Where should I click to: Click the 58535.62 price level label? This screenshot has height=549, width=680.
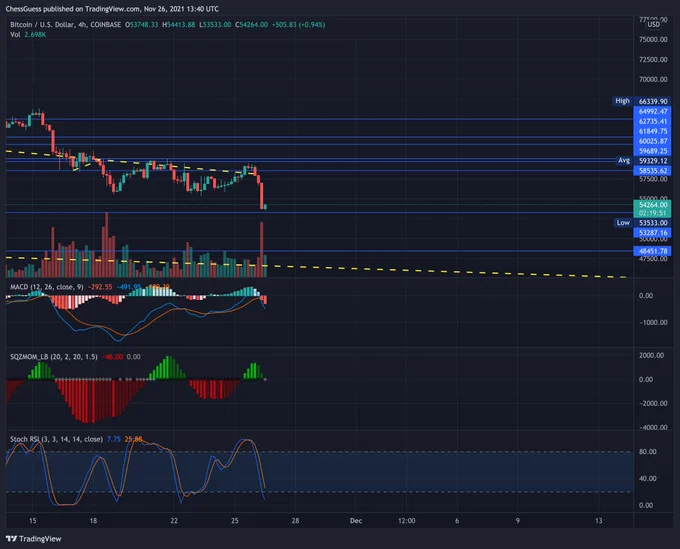[653, 171]
